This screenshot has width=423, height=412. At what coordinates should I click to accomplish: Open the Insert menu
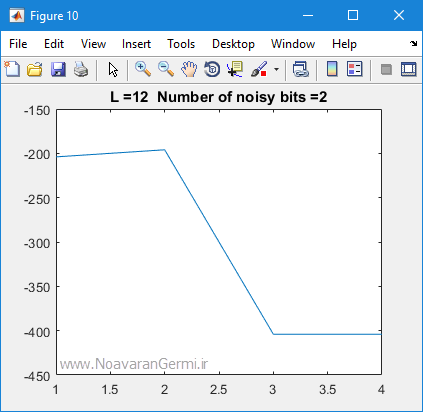(136, 44)
